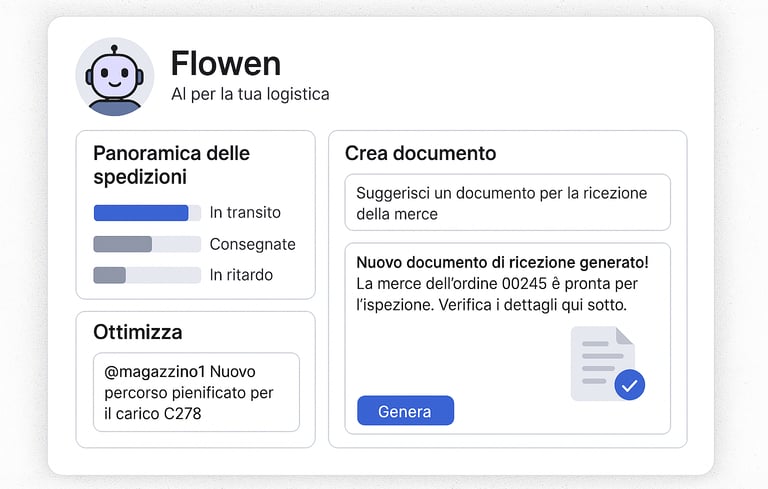Select the Ottimizza section heading
The image size is (768, 489).
[x=137, y=332]
